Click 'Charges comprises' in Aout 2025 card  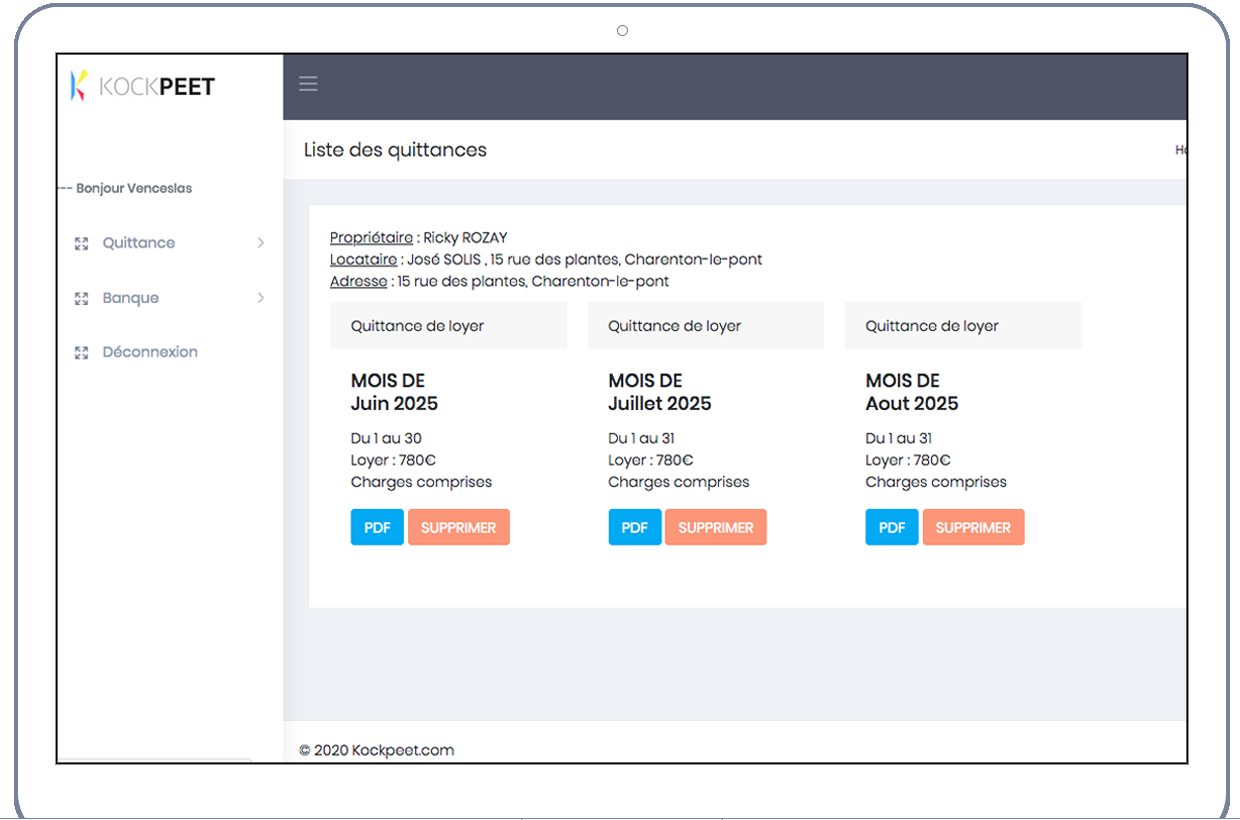(x=936, y=482)
